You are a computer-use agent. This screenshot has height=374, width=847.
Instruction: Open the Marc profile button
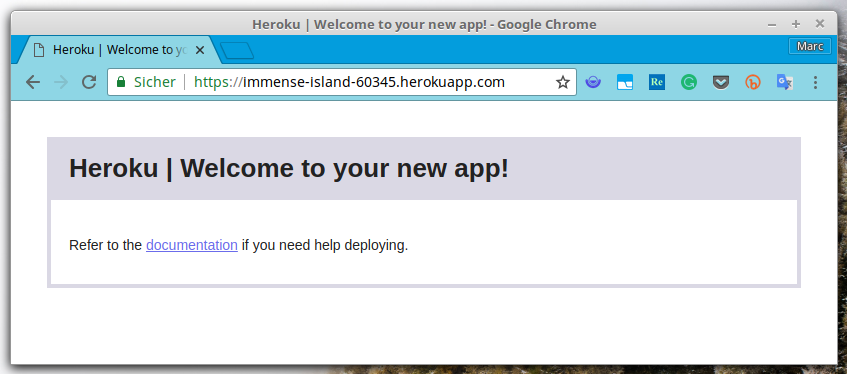coord(810,46)
